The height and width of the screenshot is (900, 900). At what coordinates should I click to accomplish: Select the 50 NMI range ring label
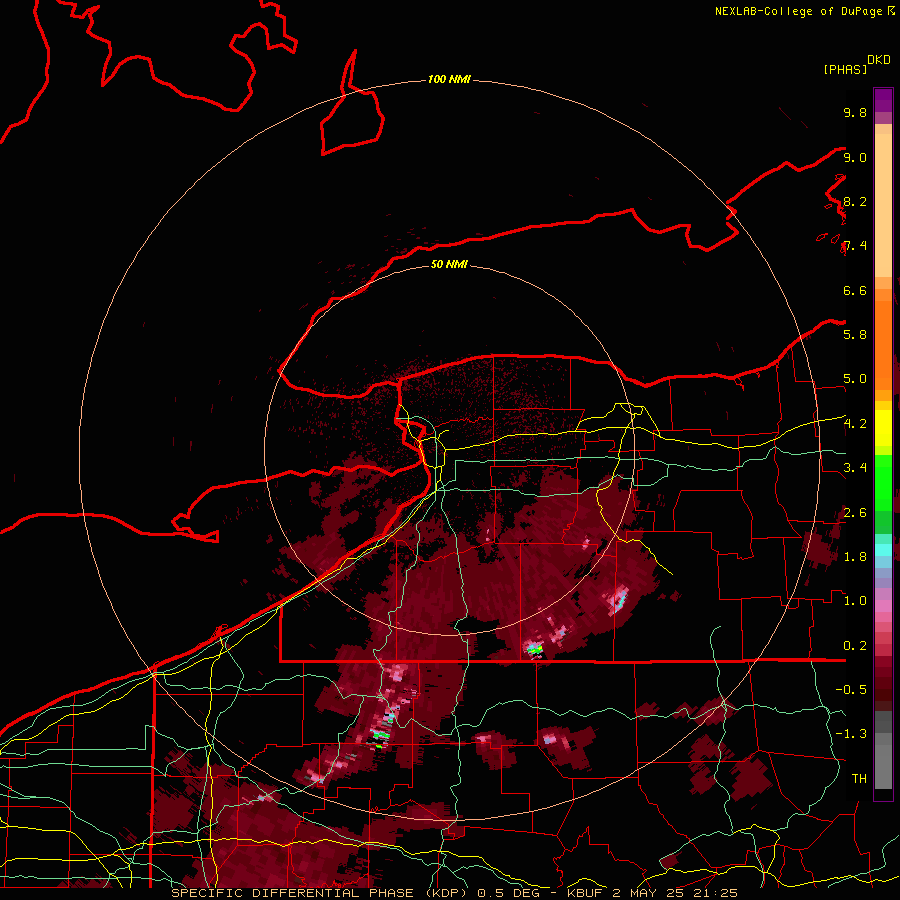[449, 264]
